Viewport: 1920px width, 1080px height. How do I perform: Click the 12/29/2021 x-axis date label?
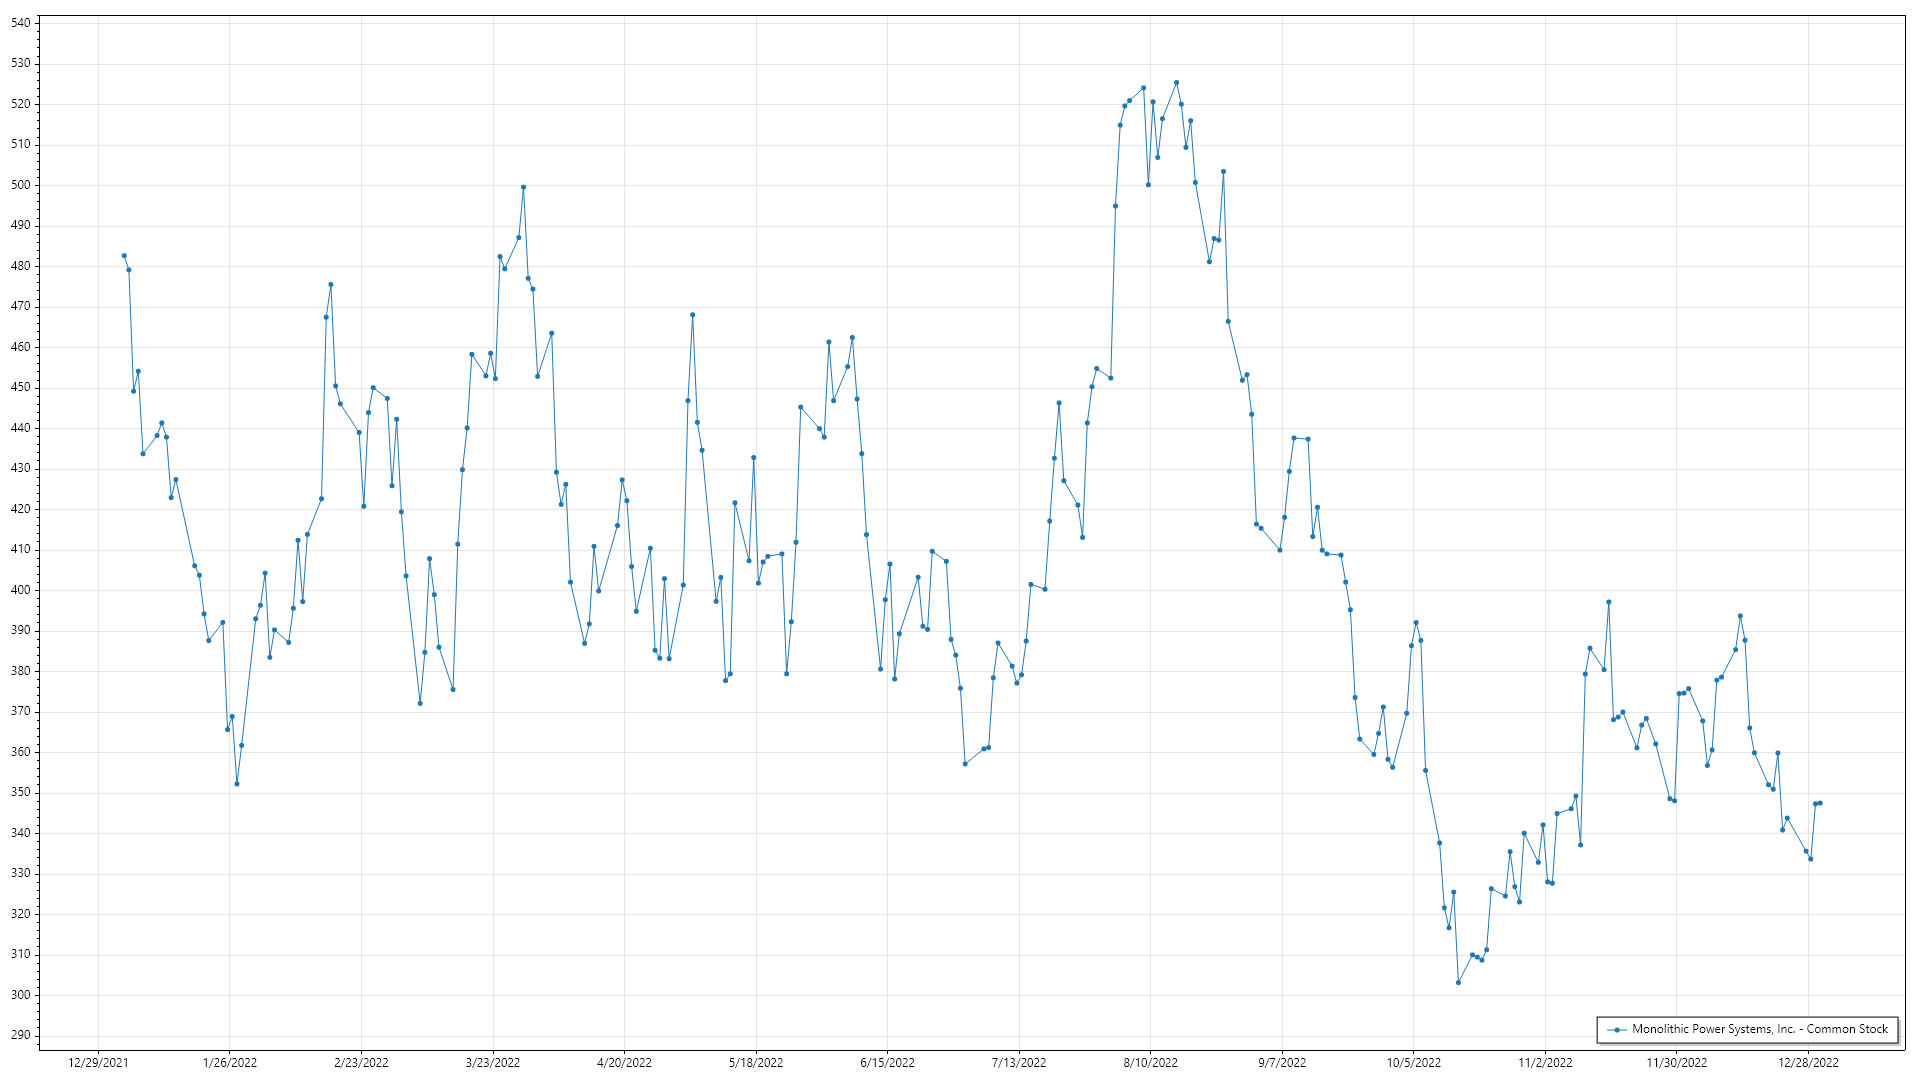(x=98, y=1063)
